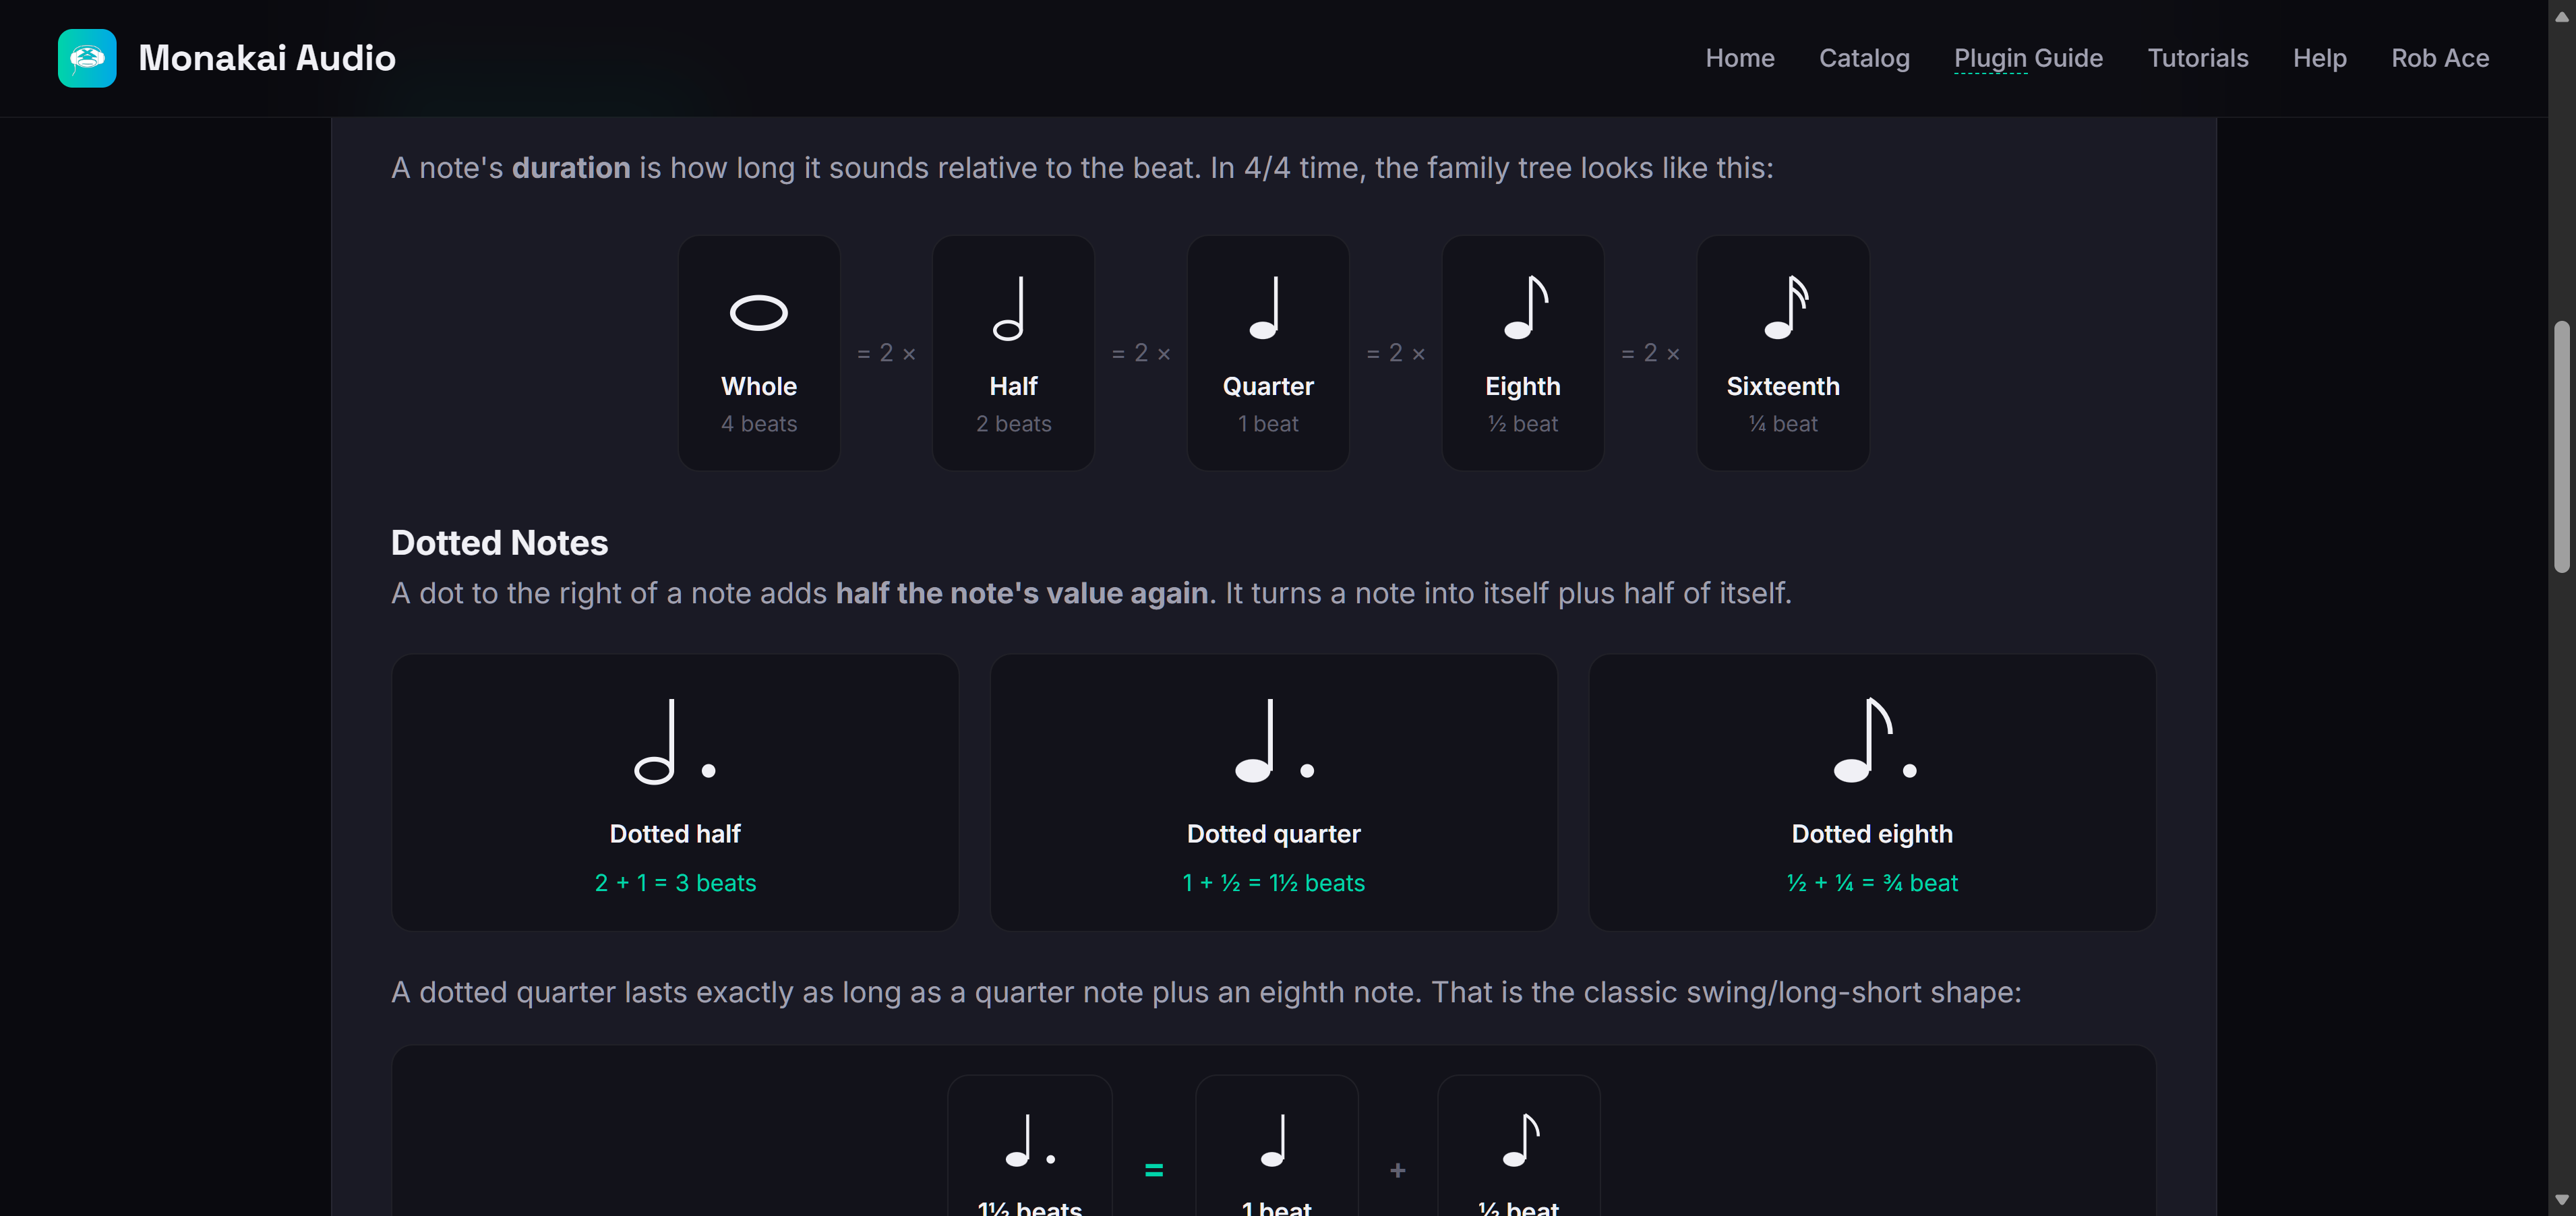2576x1216 pixels.
Task: Click the '= 2 ×' between Half and Quarter
Action: click(1141, 353)
